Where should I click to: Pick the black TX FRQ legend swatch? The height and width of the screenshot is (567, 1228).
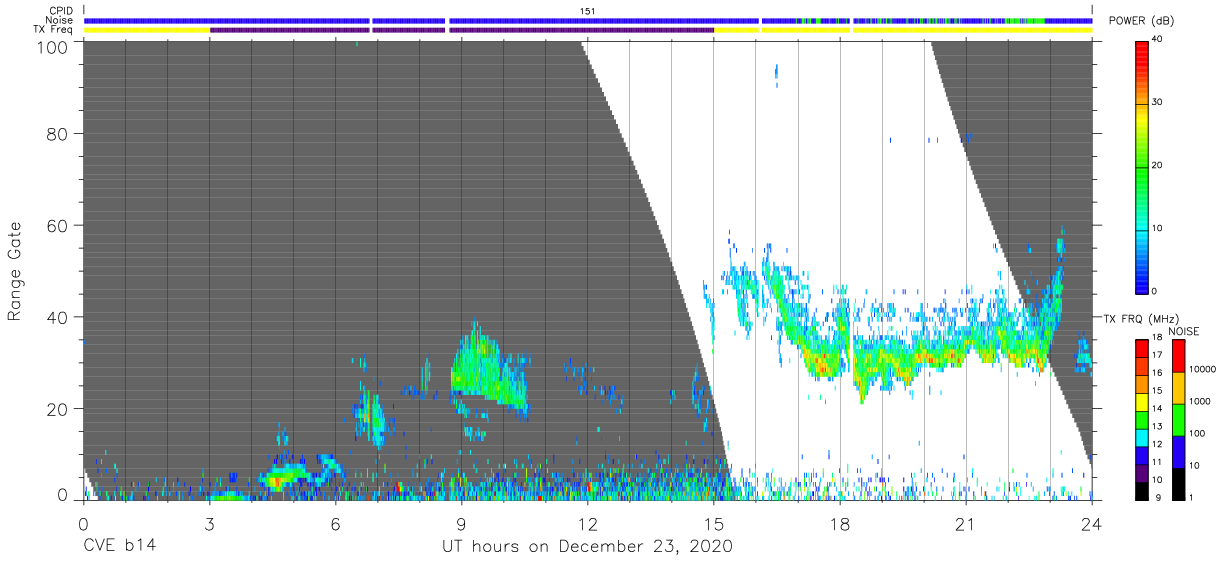pos(1141,492)
